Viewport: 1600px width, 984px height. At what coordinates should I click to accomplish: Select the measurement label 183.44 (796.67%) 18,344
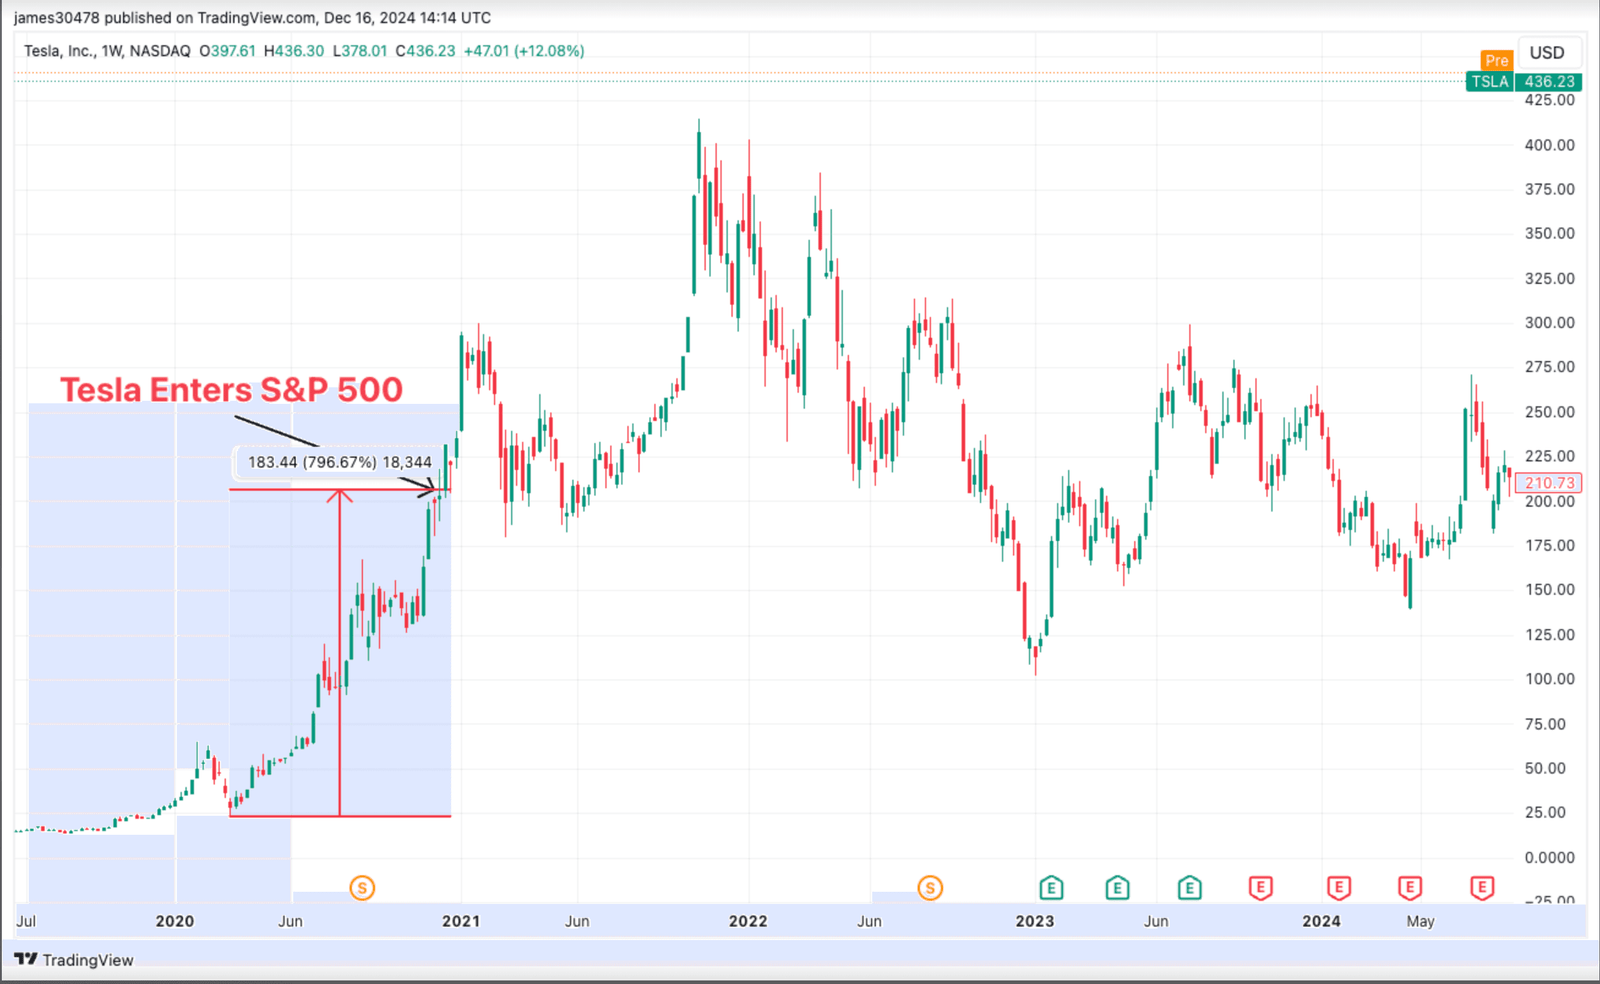[x=340, y=462]
